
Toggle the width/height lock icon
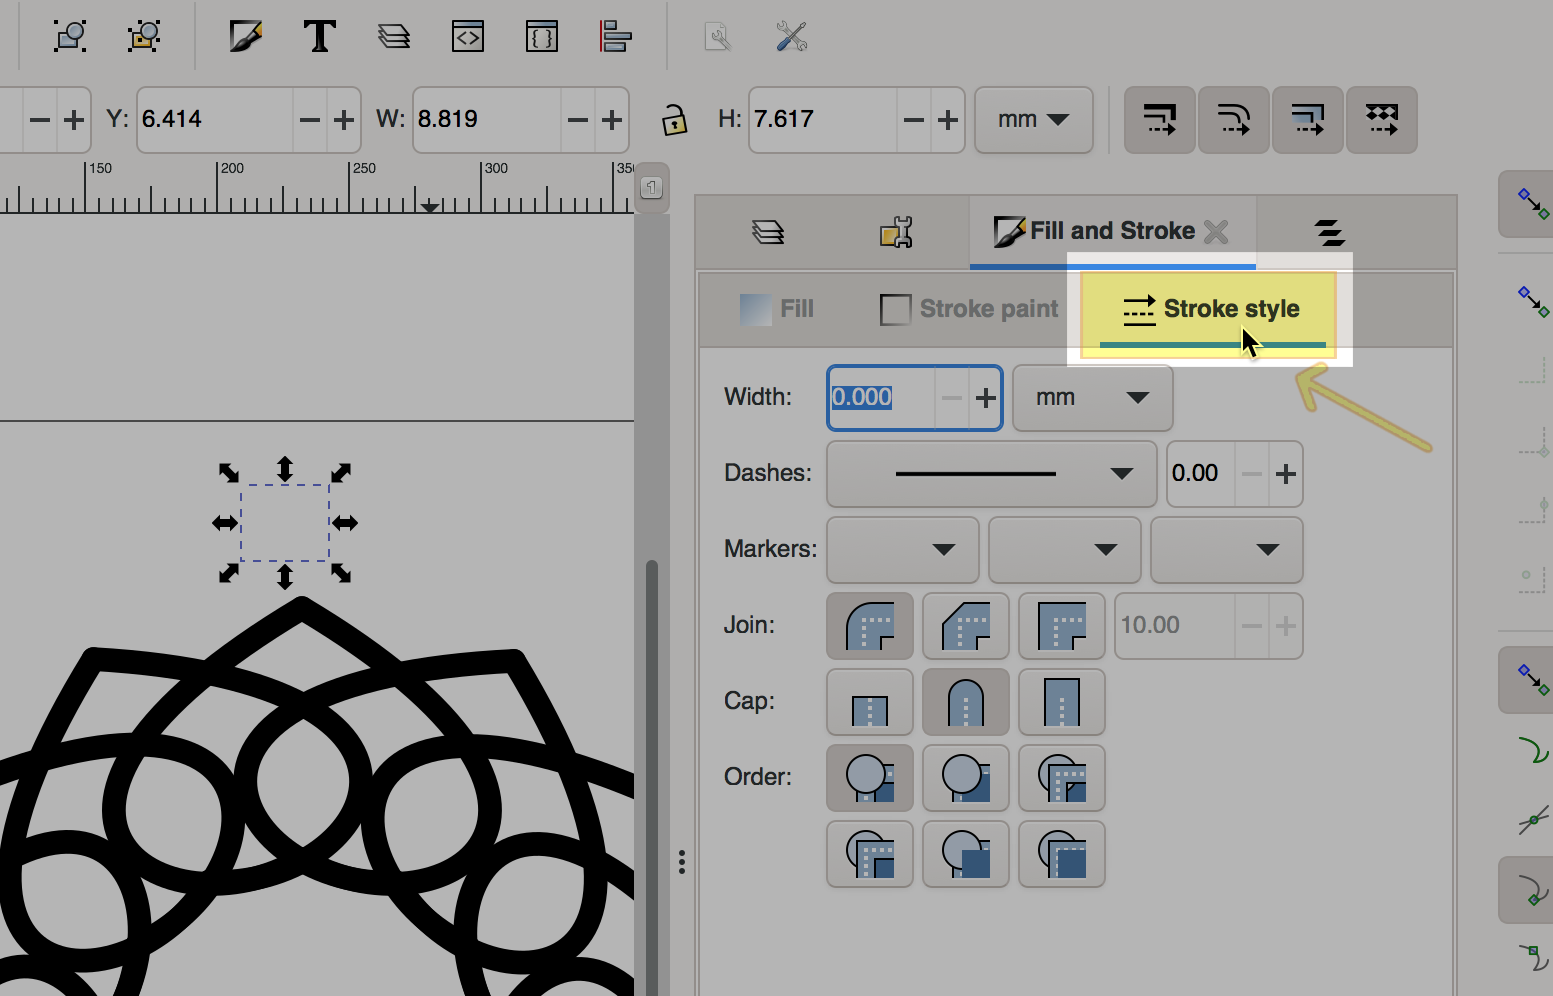pos(674,120)
